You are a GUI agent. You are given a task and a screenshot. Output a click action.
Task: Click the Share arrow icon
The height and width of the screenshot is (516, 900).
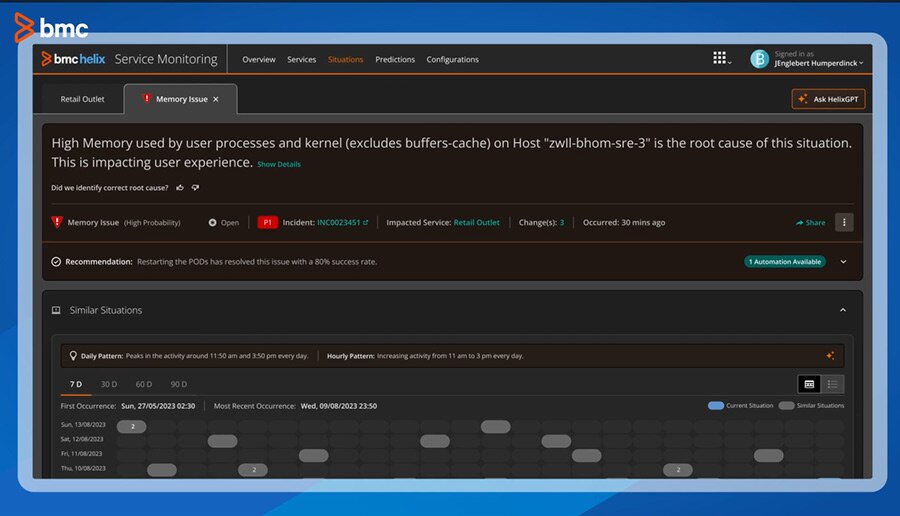[800, 223]
